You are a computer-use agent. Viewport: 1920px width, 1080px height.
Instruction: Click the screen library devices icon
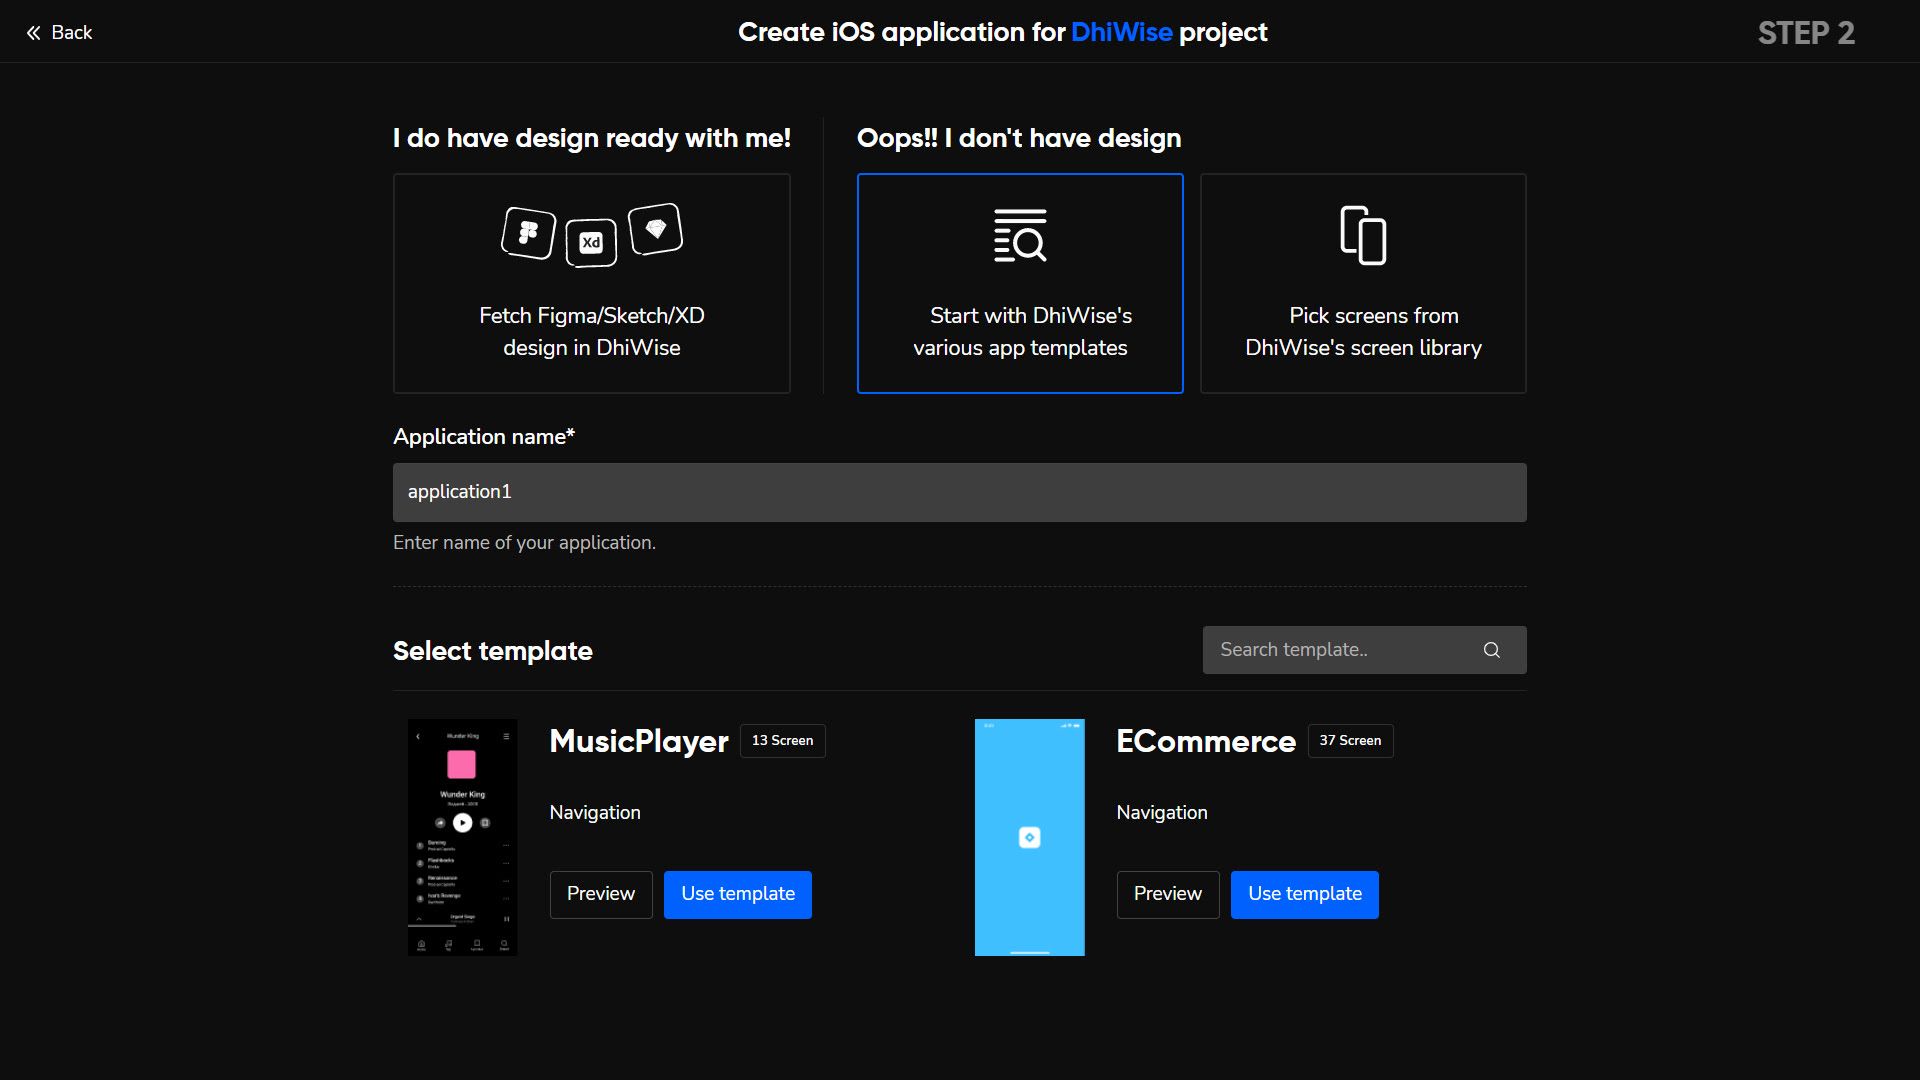1363,236
